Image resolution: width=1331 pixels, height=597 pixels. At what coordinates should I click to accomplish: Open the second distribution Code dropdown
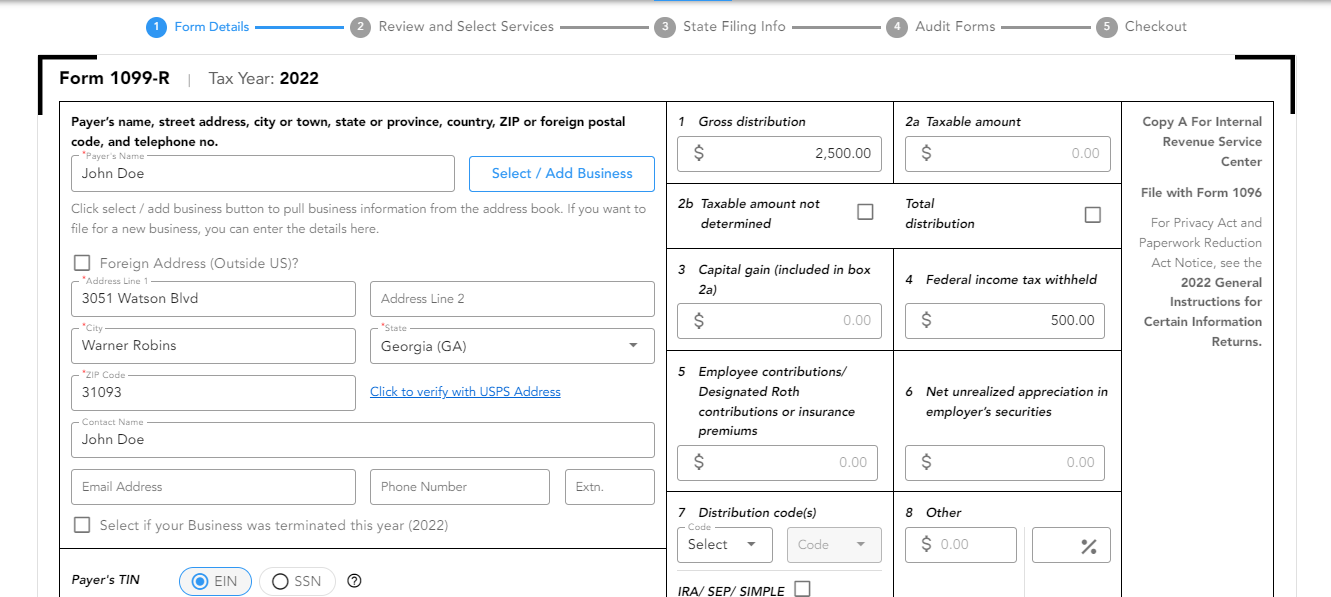tap(833, 545)
